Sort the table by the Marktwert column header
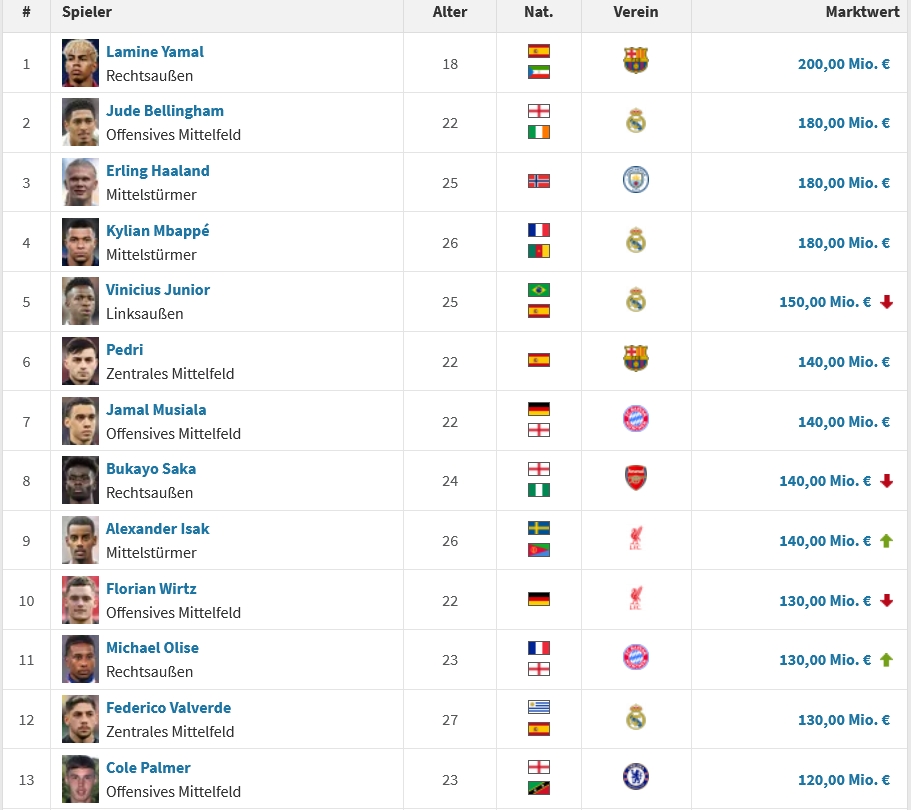 (862, 12)
